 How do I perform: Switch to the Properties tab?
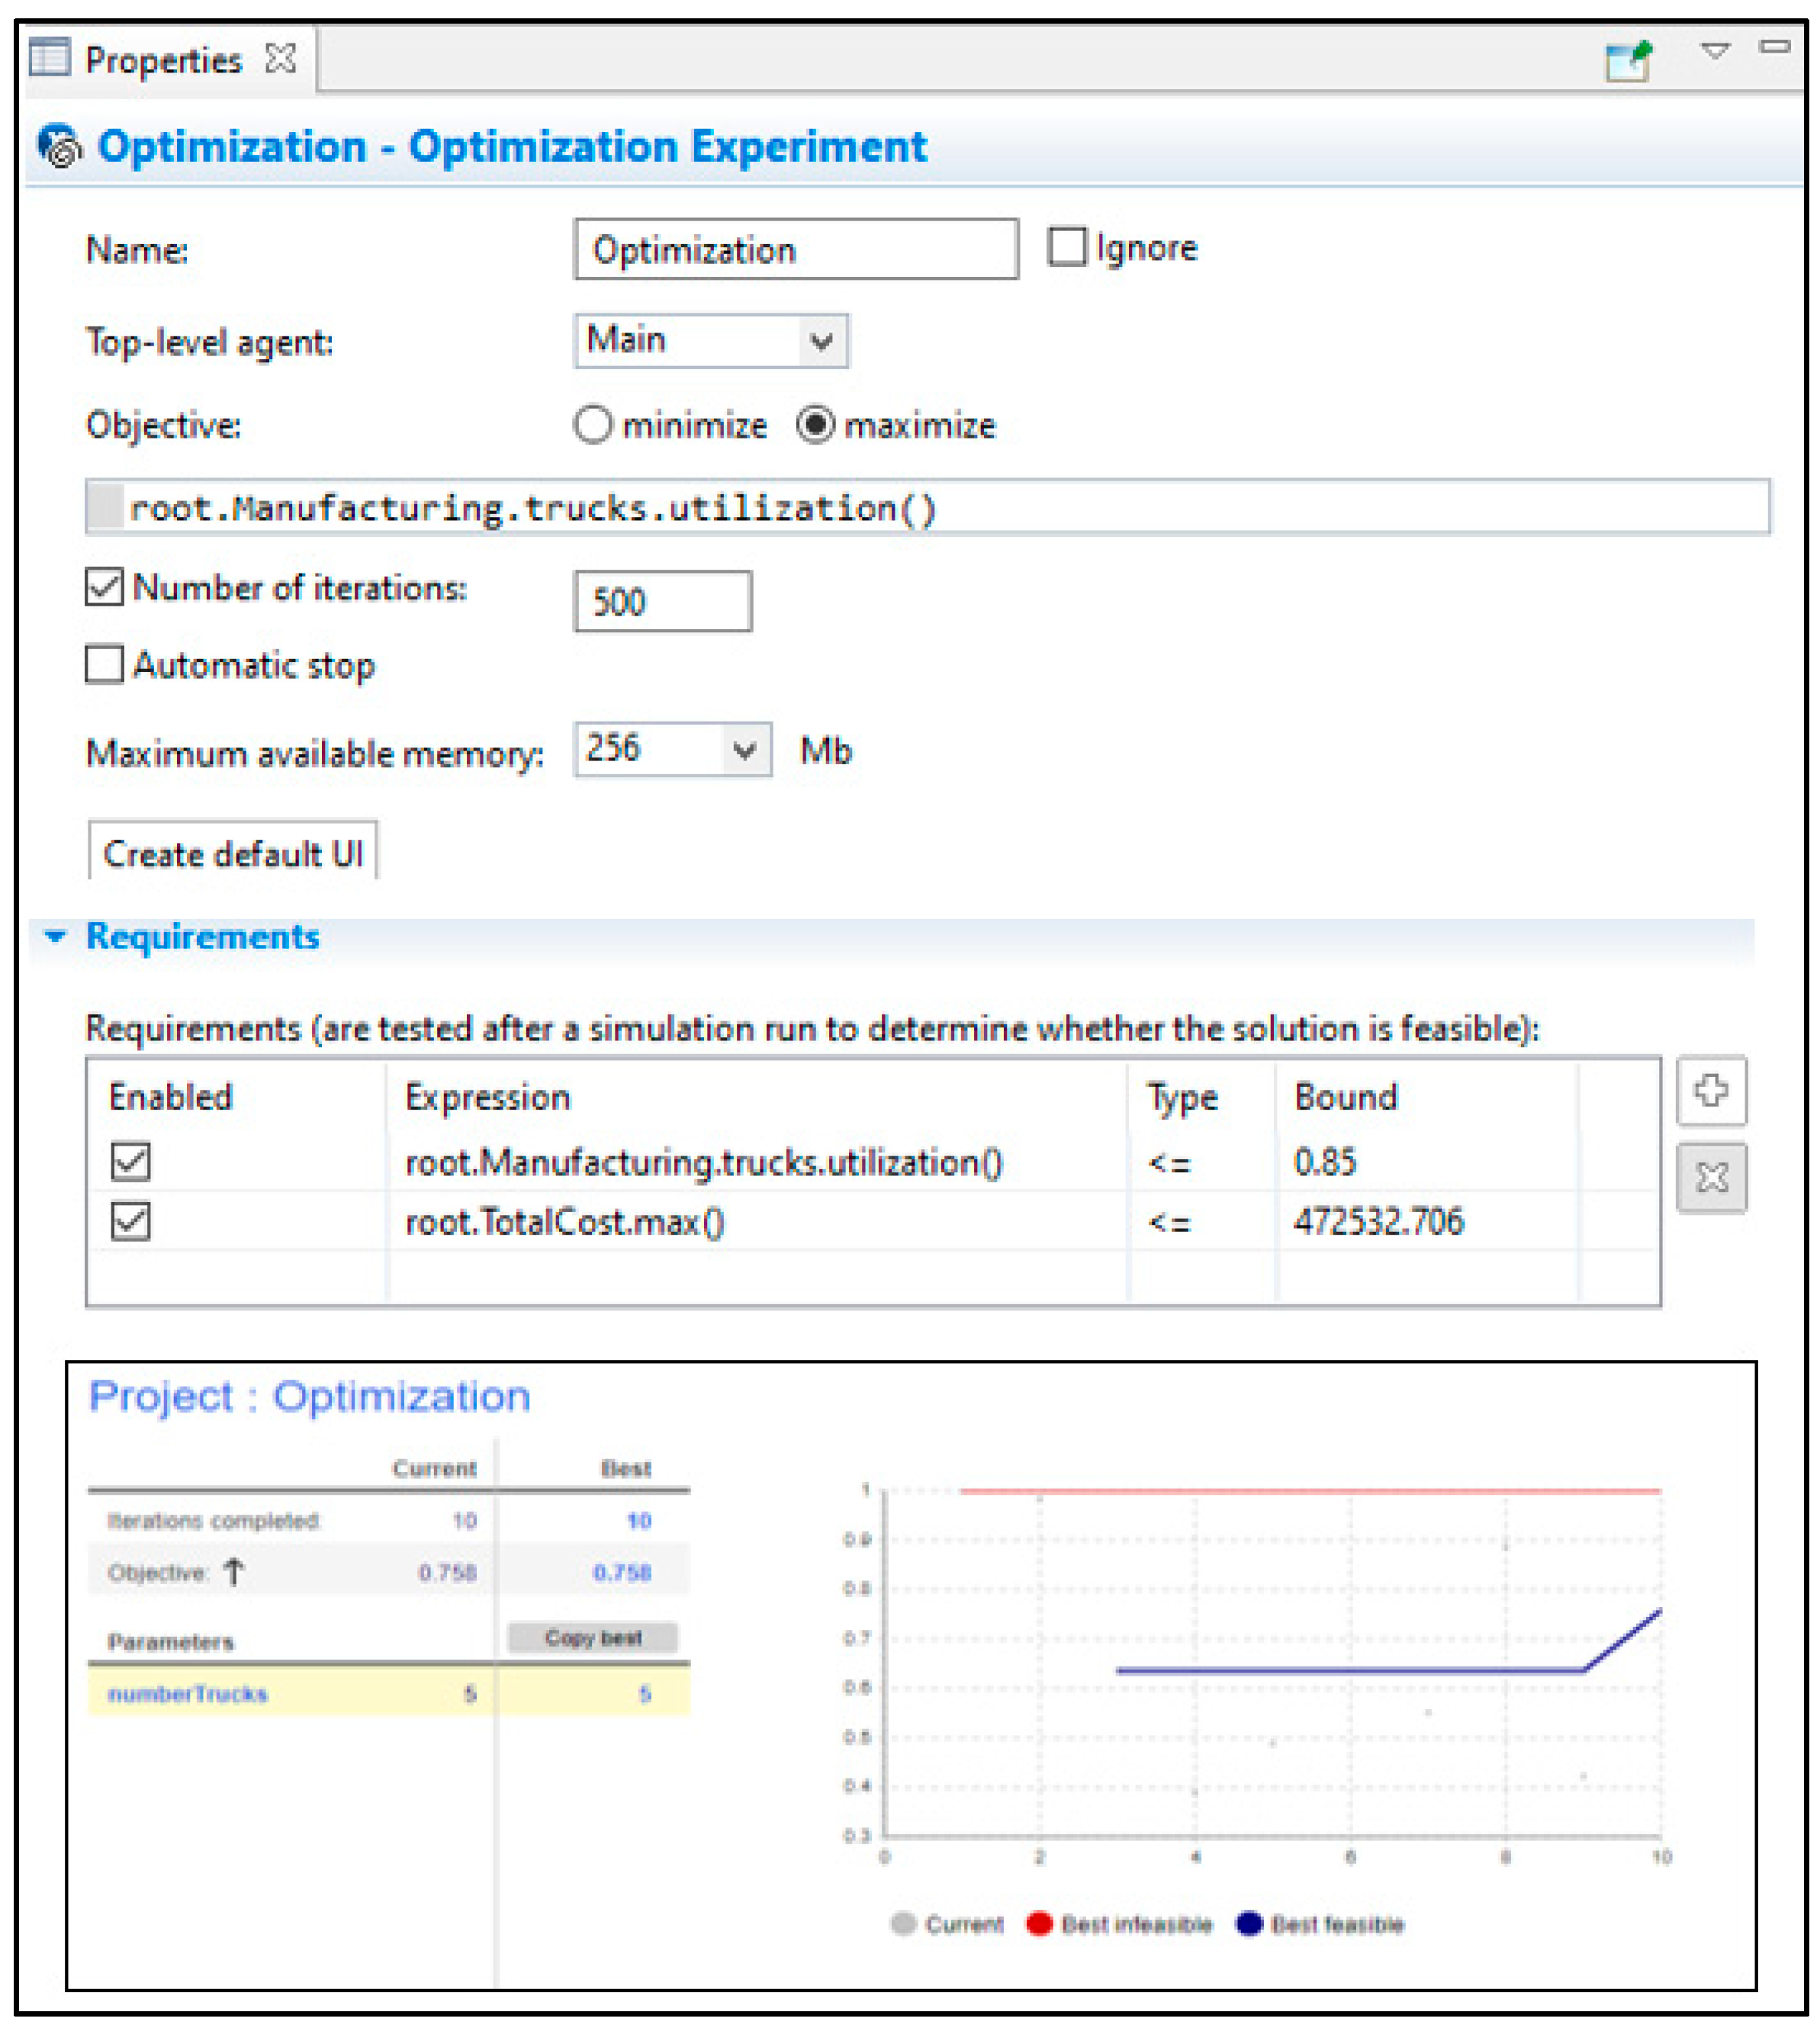pyautogui.click(x=163, y=60)
